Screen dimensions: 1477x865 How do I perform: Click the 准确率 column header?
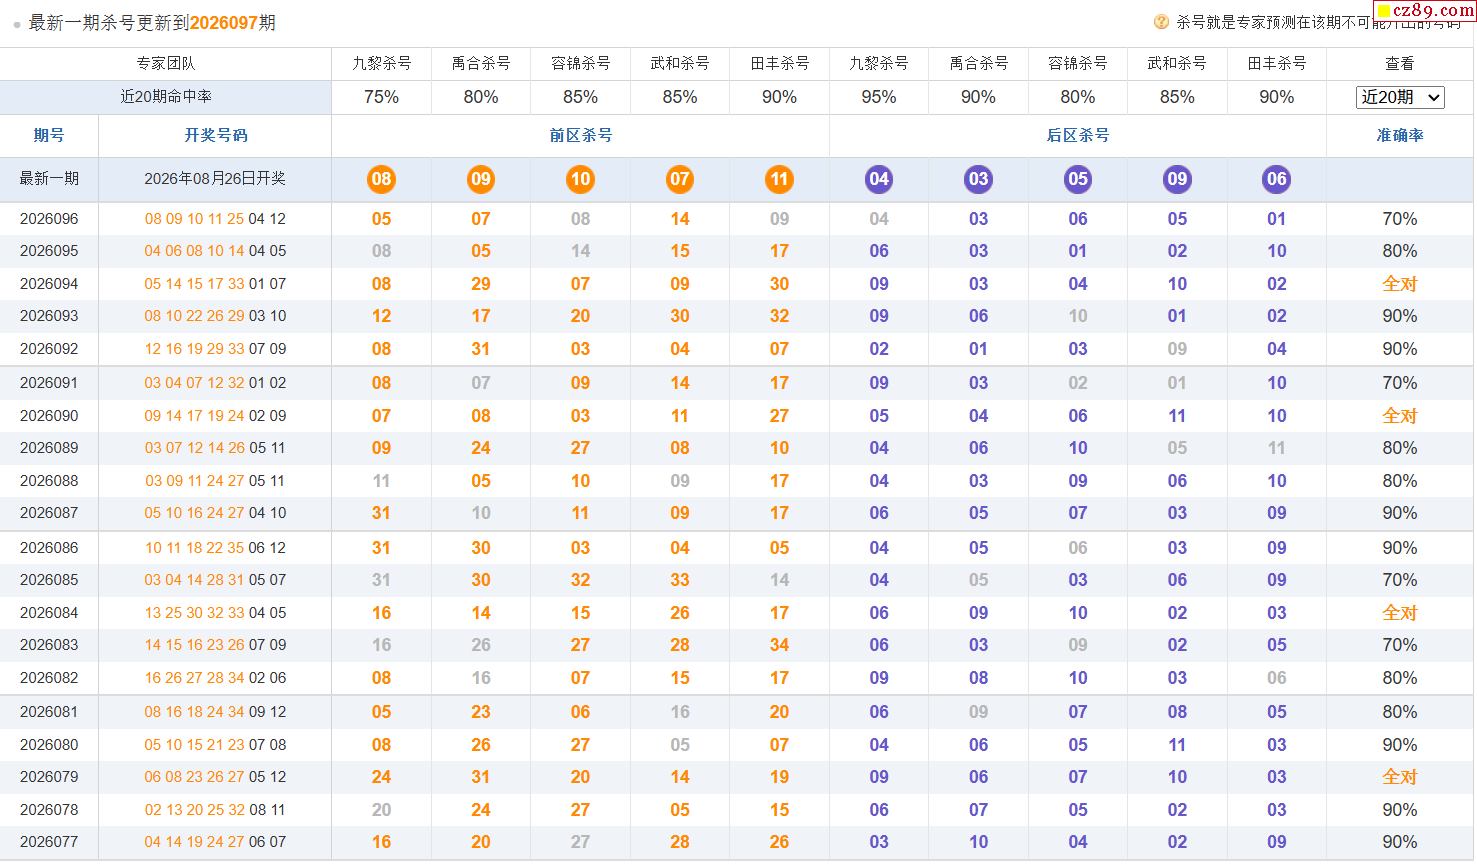[1400, 135]
